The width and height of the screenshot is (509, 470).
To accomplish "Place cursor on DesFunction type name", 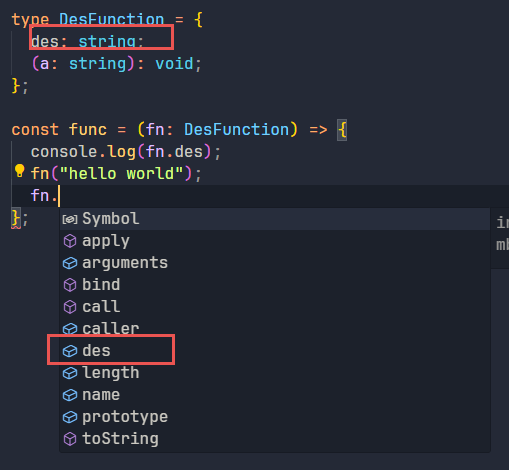I will coord(112,19).
